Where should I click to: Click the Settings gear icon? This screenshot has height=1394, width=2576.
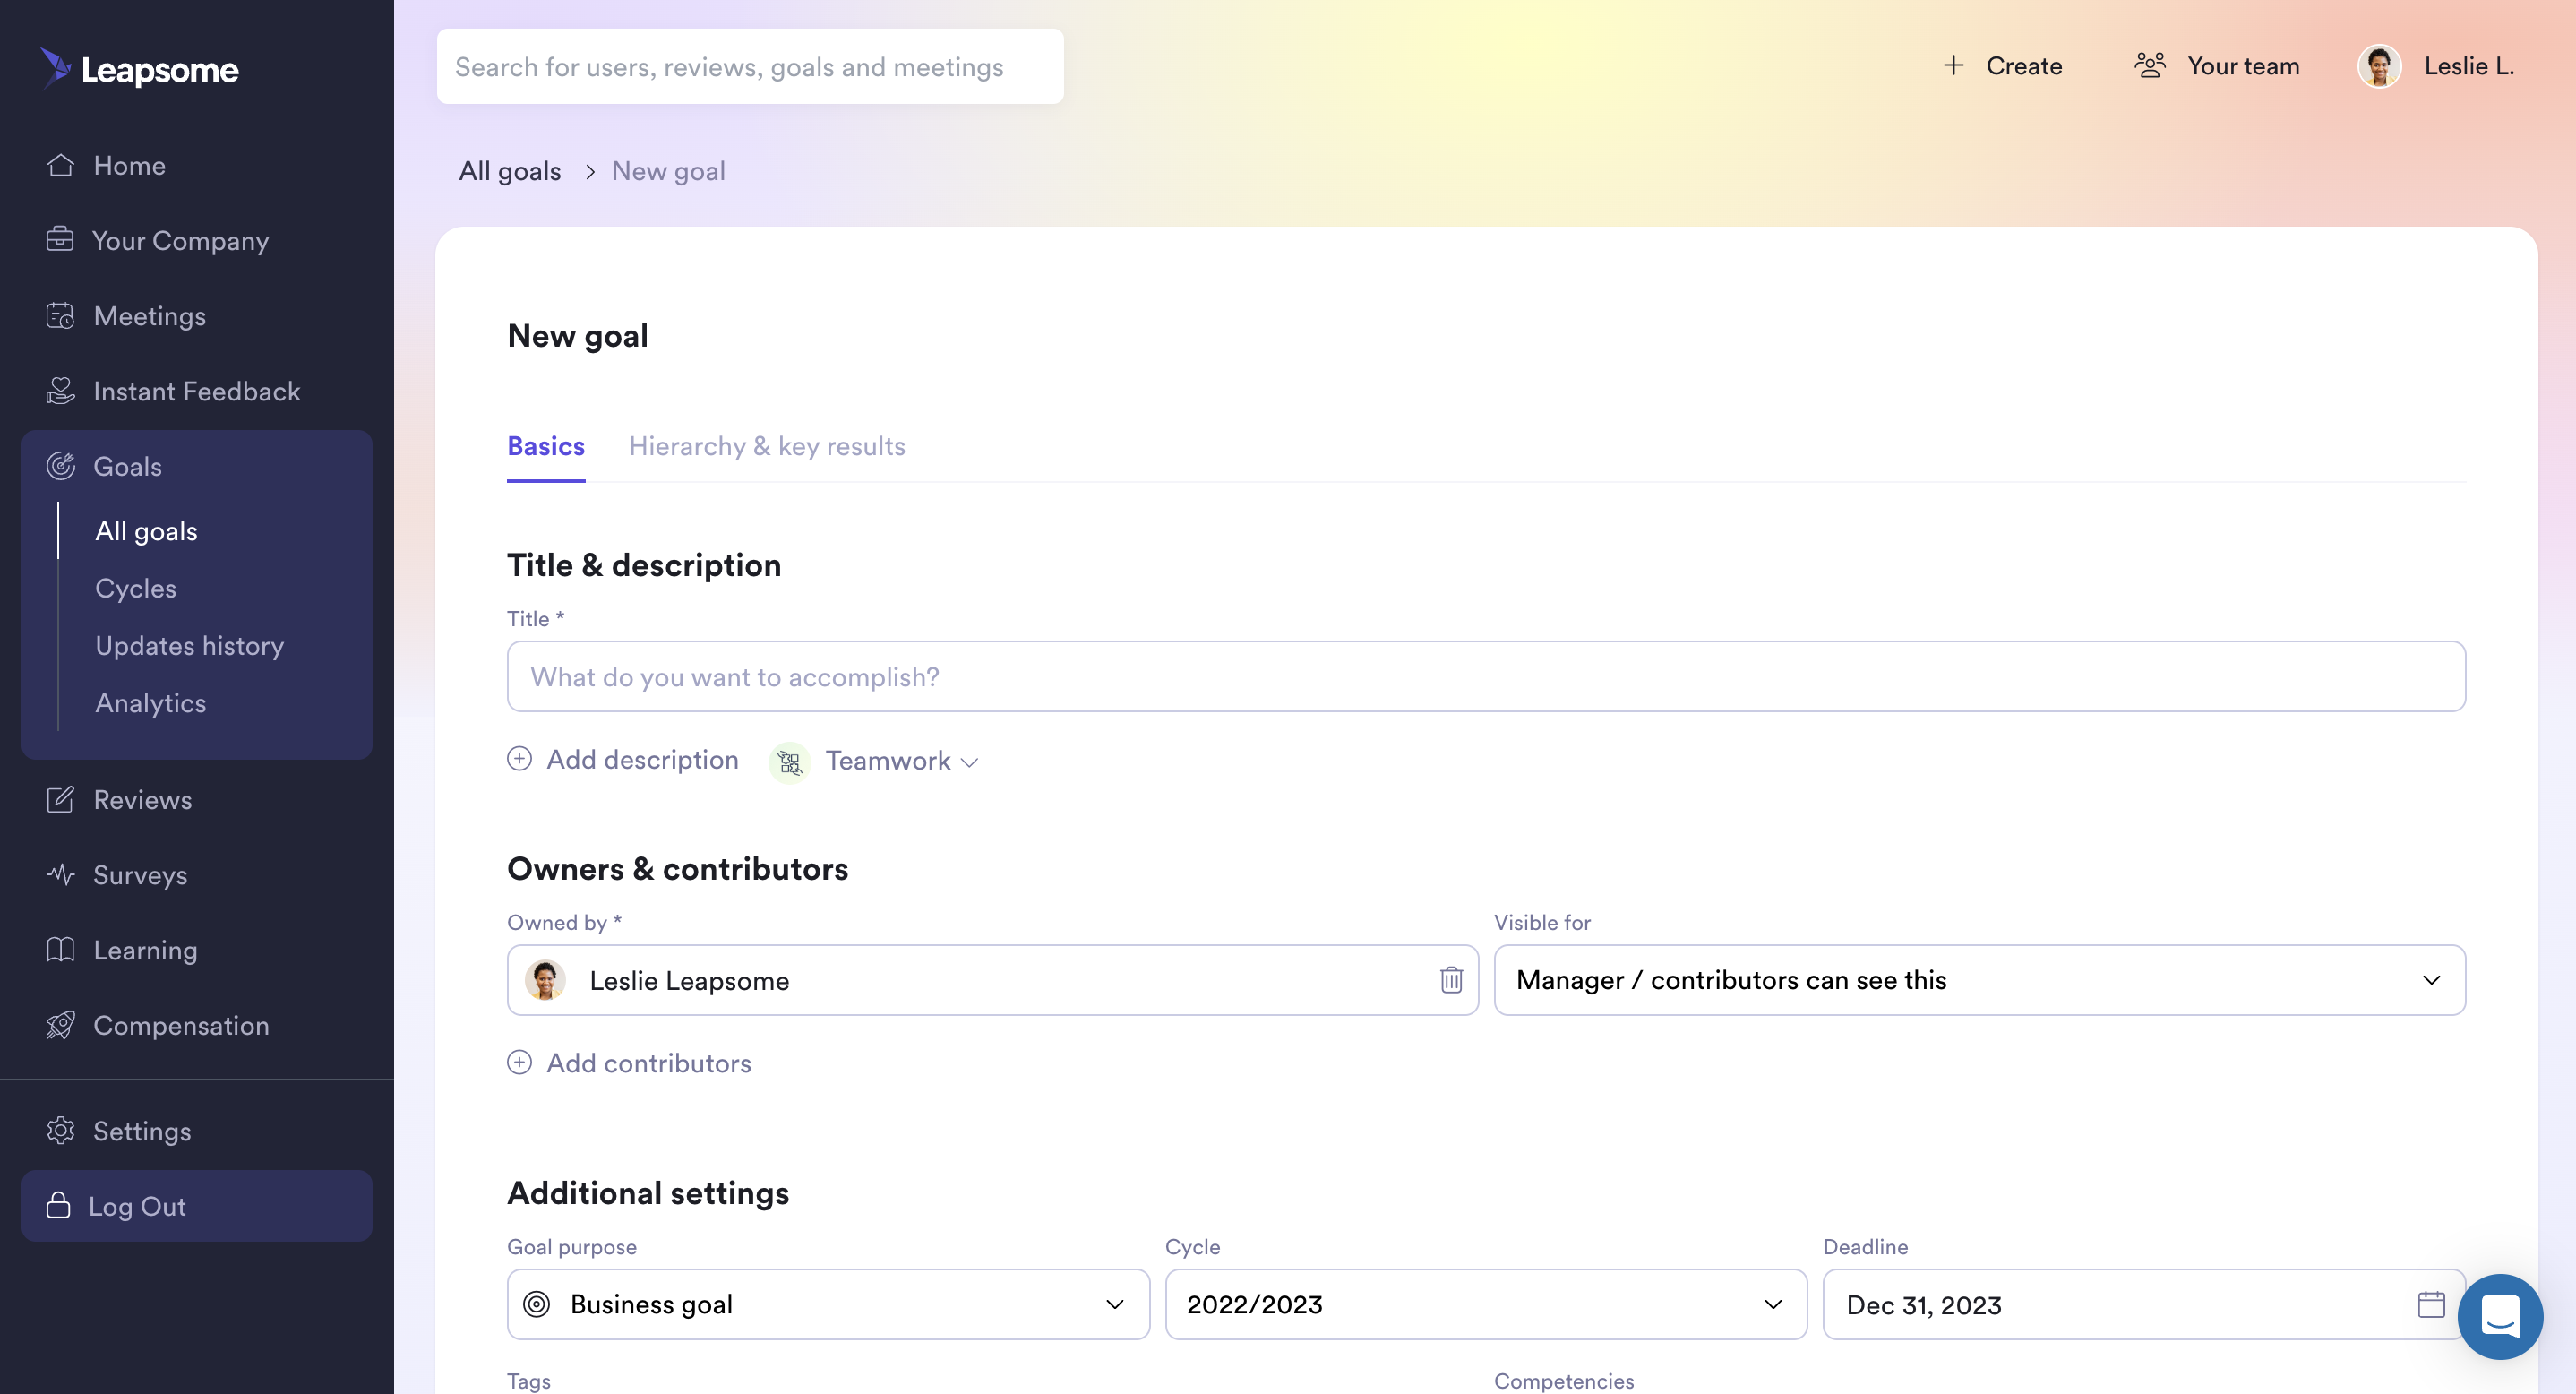[60, 1130]
